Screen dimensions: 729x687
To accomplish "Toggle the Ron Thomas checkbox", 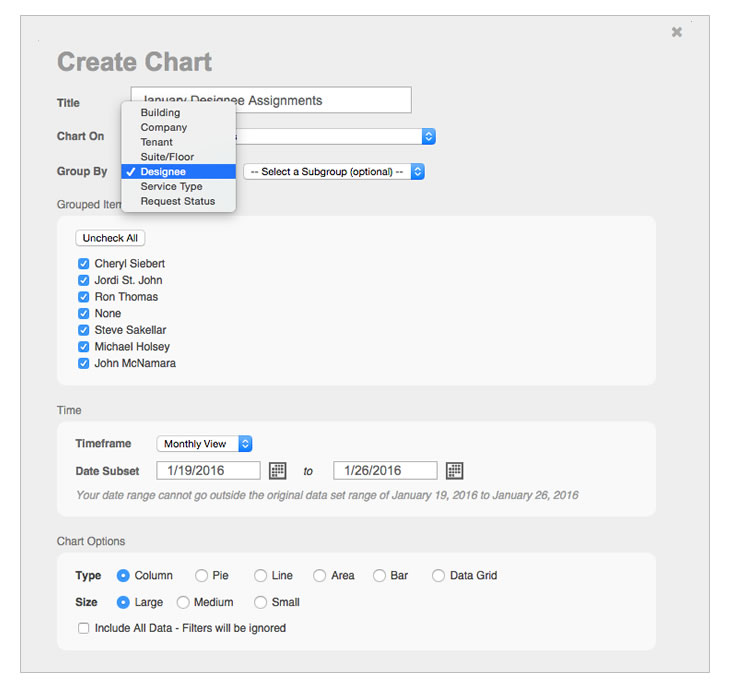I will point(84,297).
